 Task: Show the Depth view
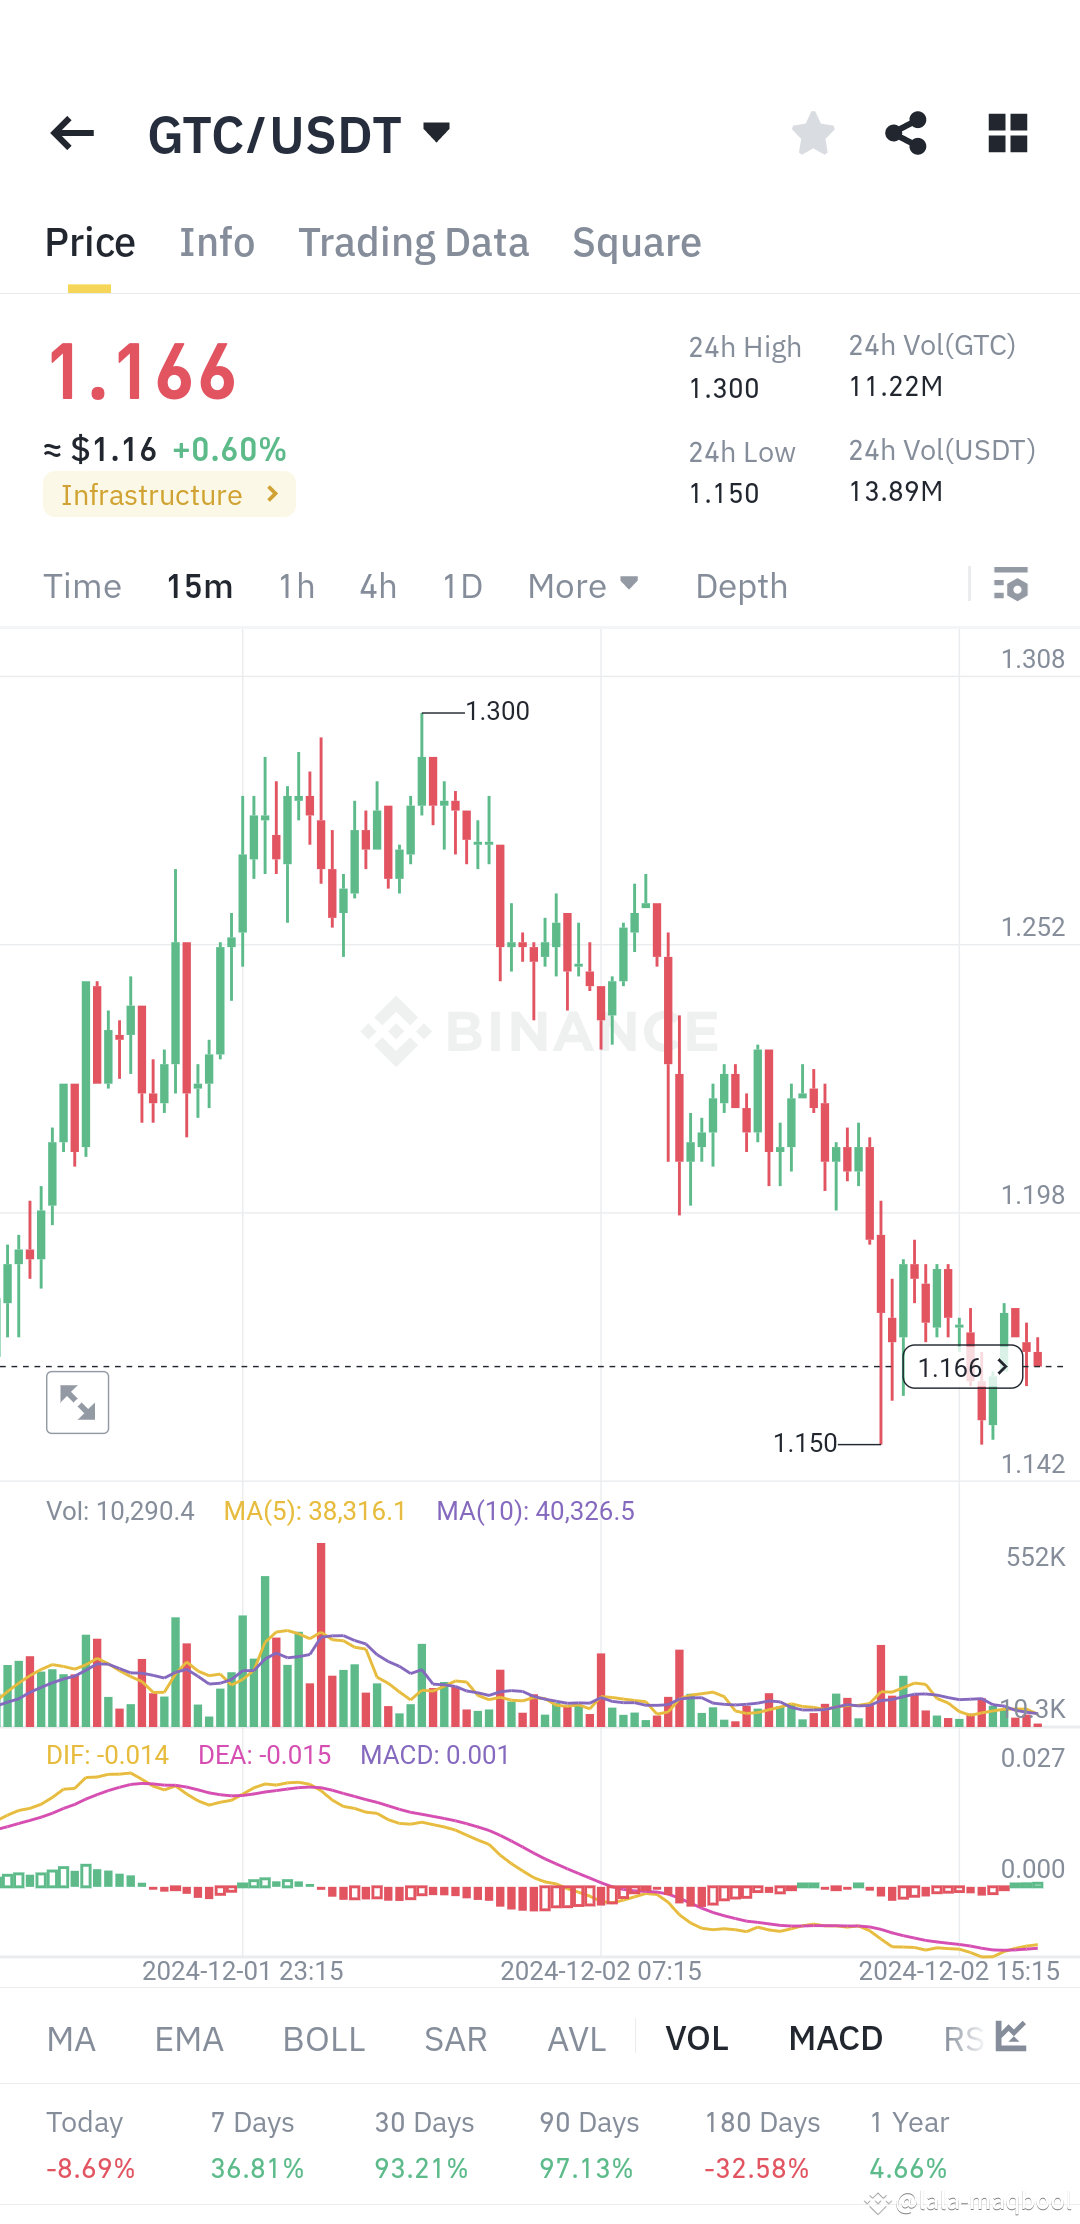coord(740,586)
